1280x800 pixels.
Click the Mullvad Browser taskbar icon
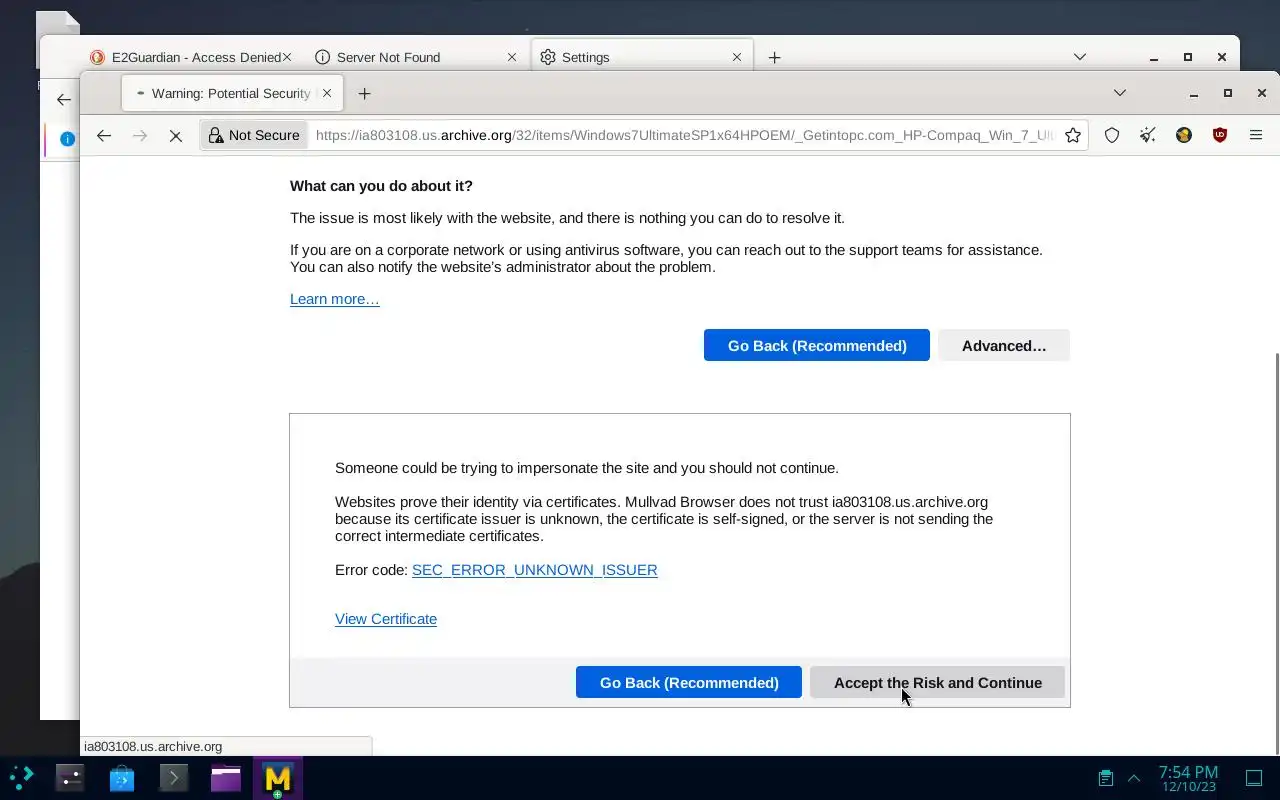[x=278, y=777]
